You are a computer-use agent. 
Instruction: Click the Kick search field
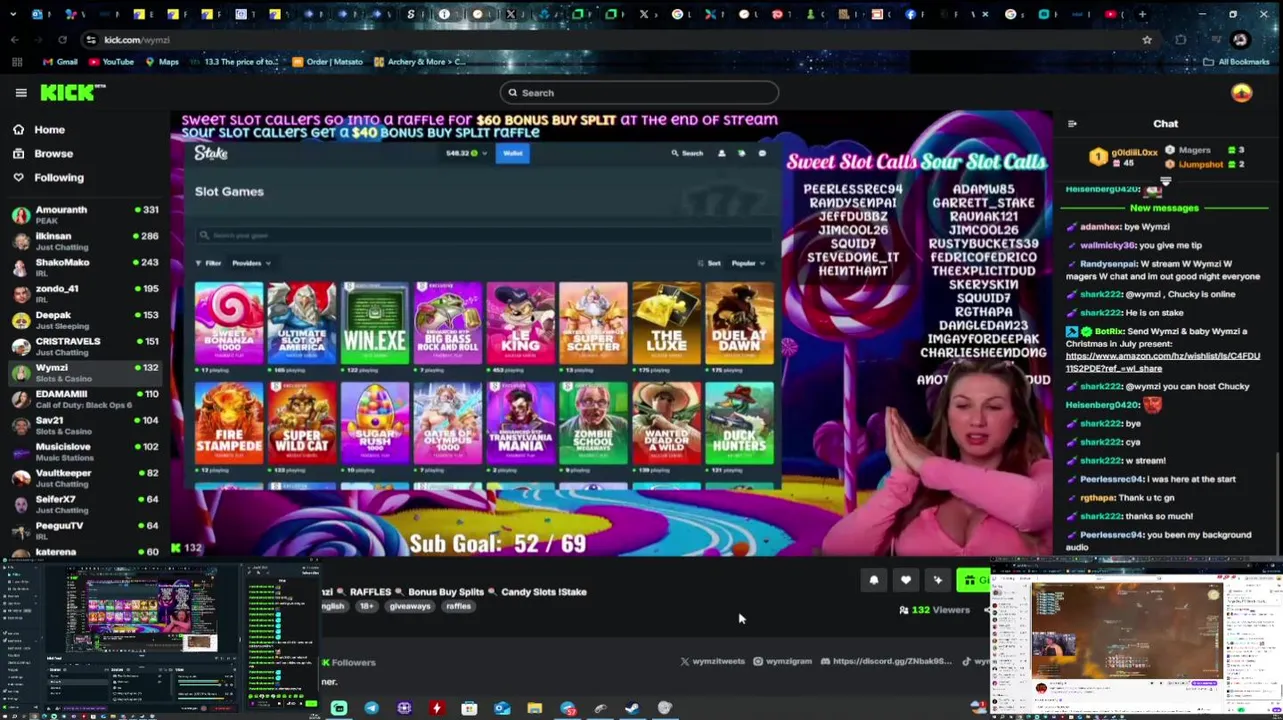[x=639, y=93]
